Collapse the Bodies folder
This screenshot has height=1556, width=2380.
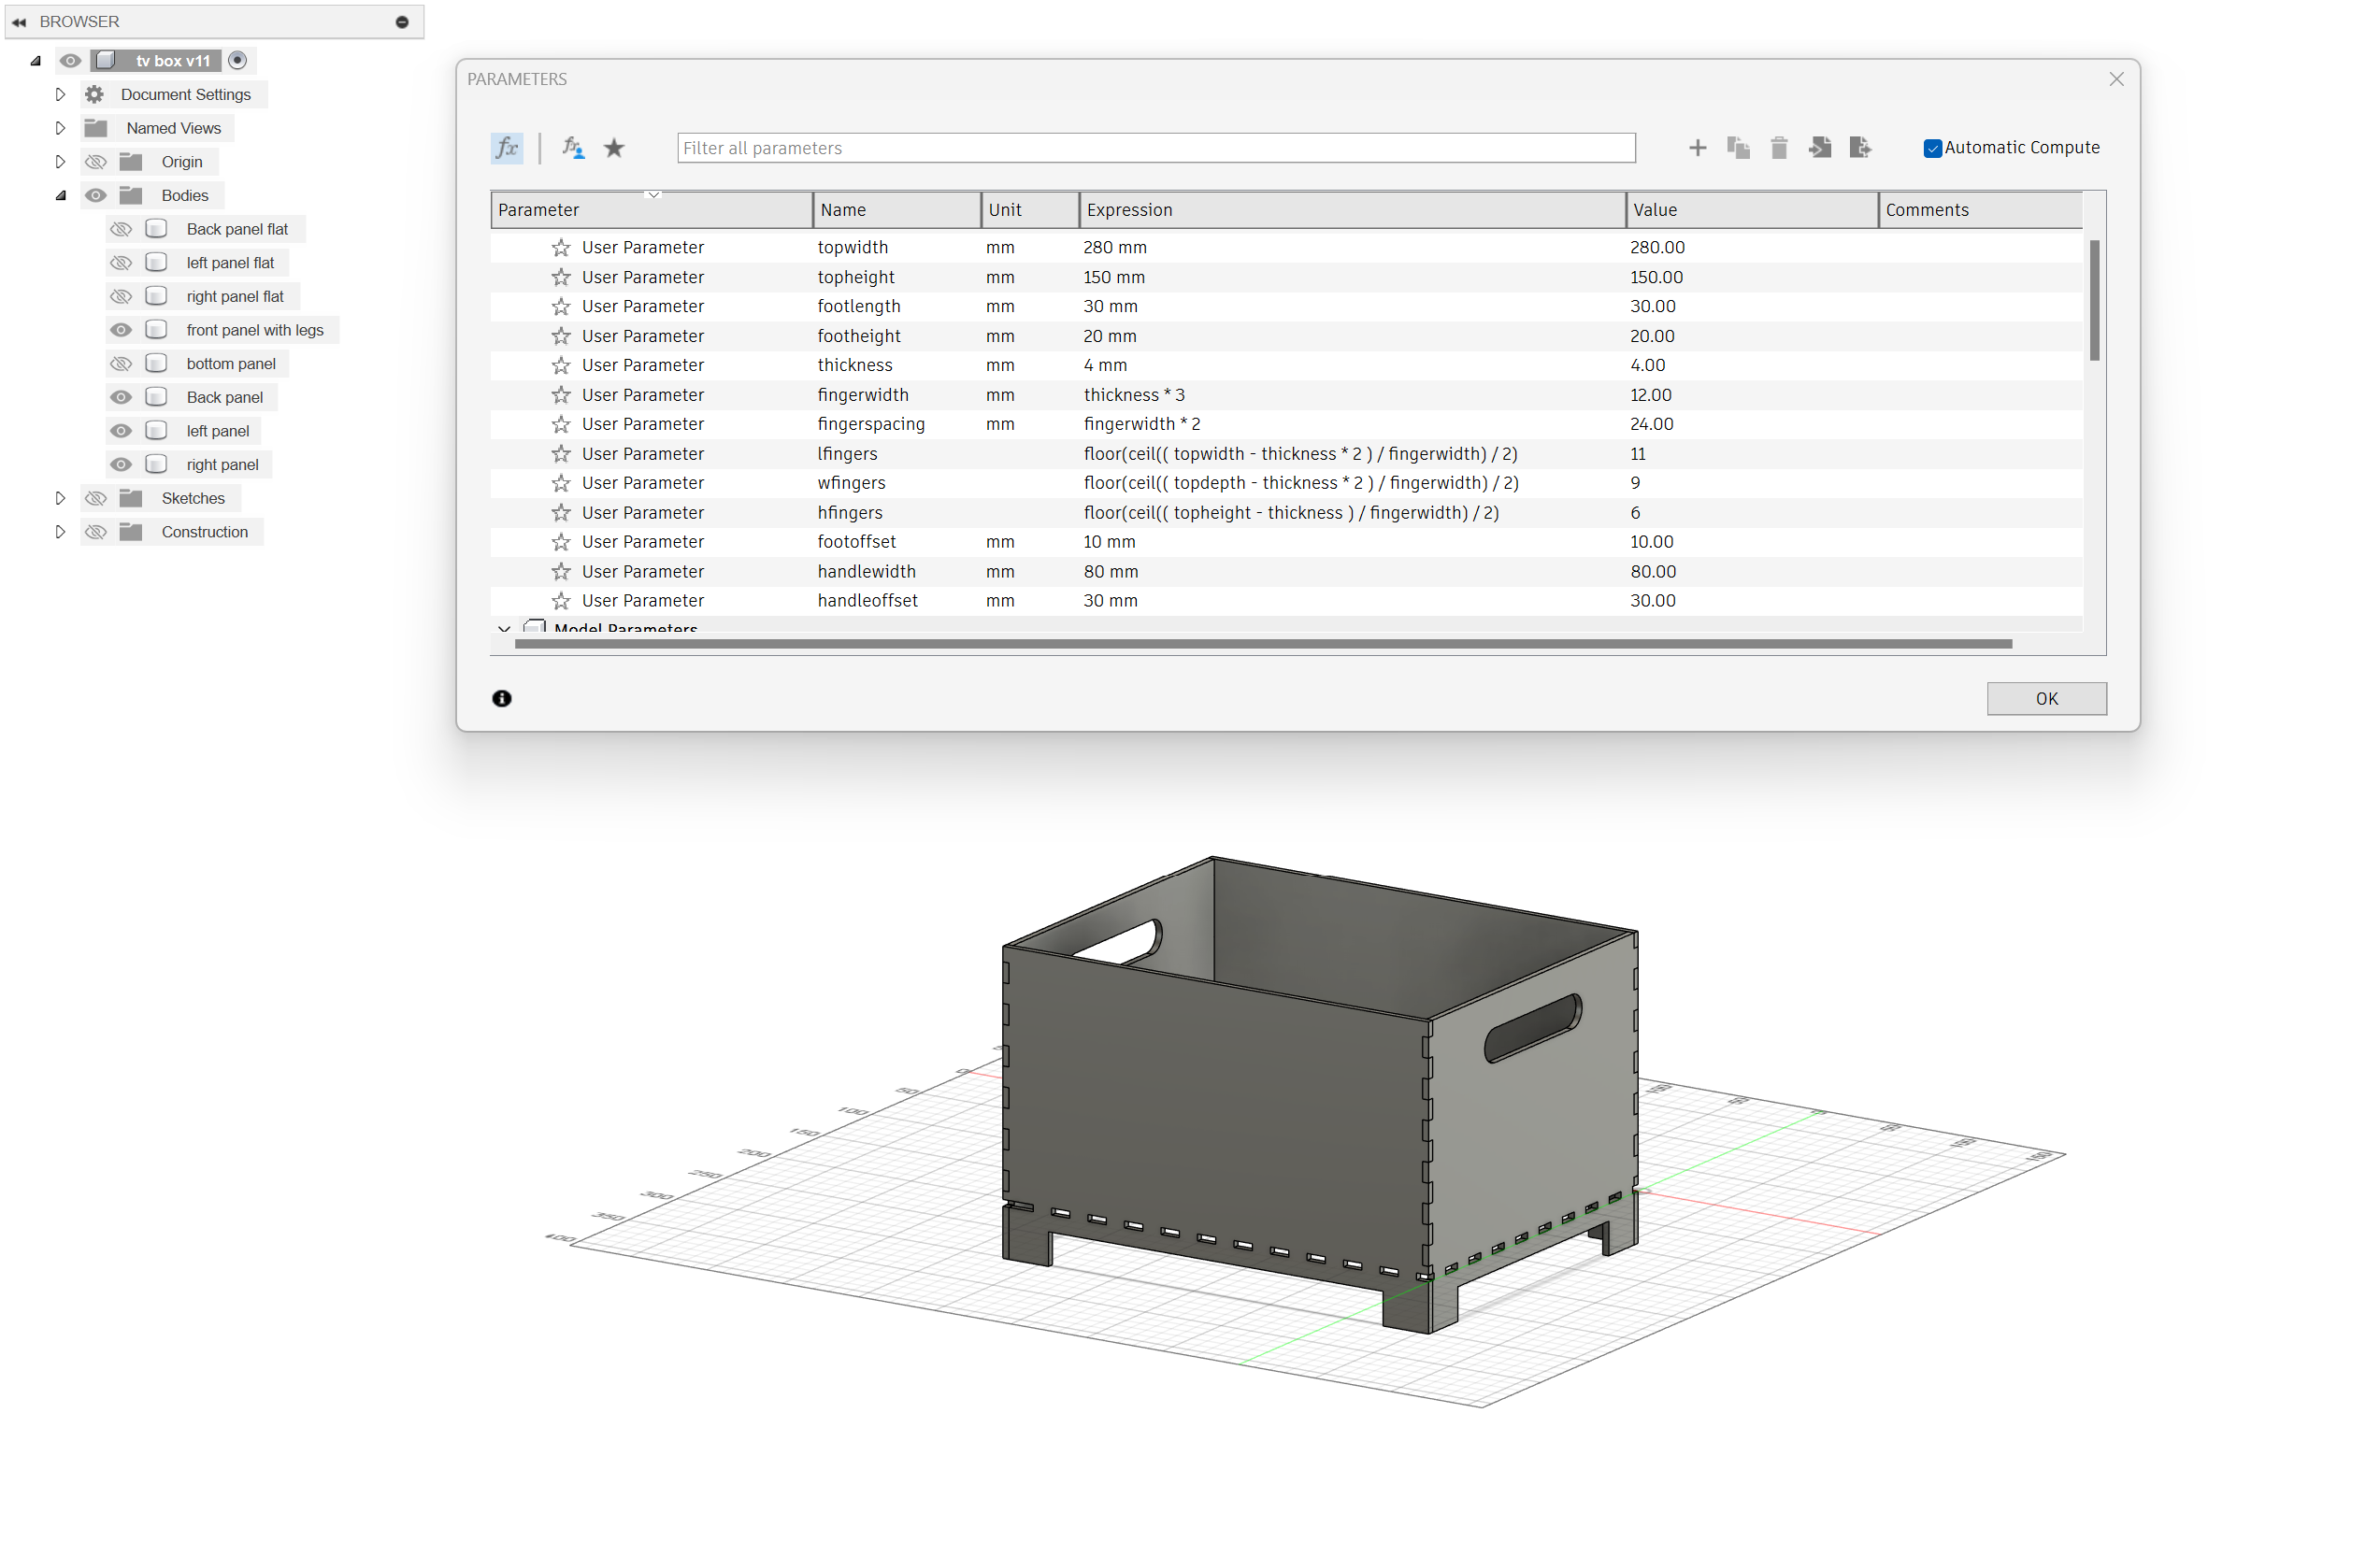pyautogui.click(x=60, y=195)
